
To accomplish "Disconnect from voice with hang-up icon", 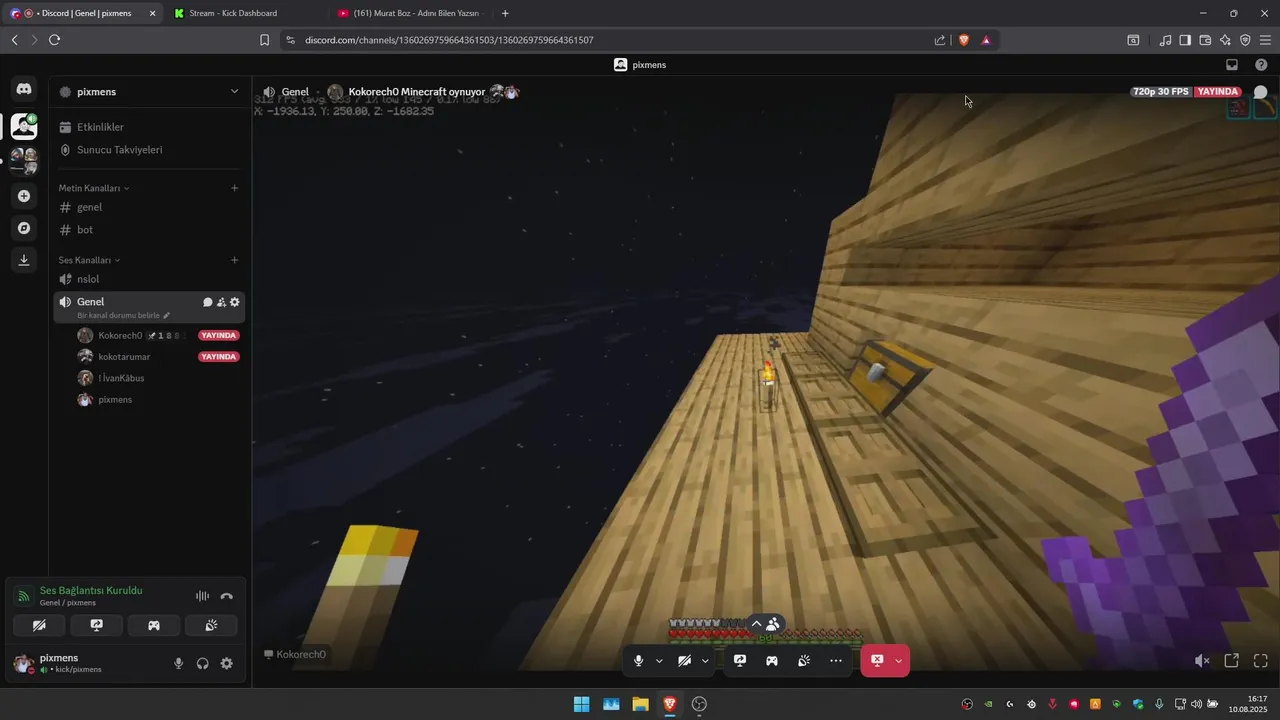I will (227, 596).
